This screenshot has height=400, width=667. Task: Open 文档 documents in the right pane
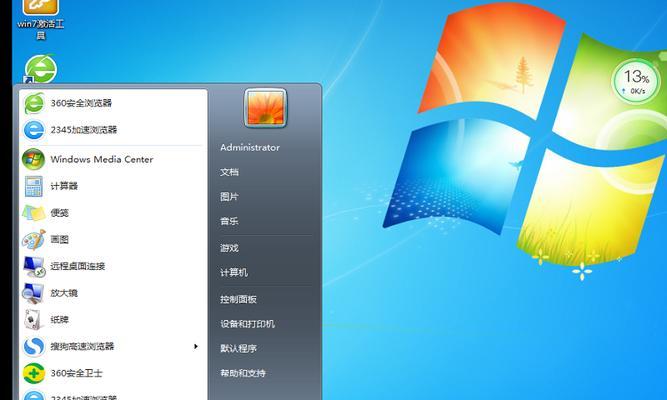click(229, 172)
